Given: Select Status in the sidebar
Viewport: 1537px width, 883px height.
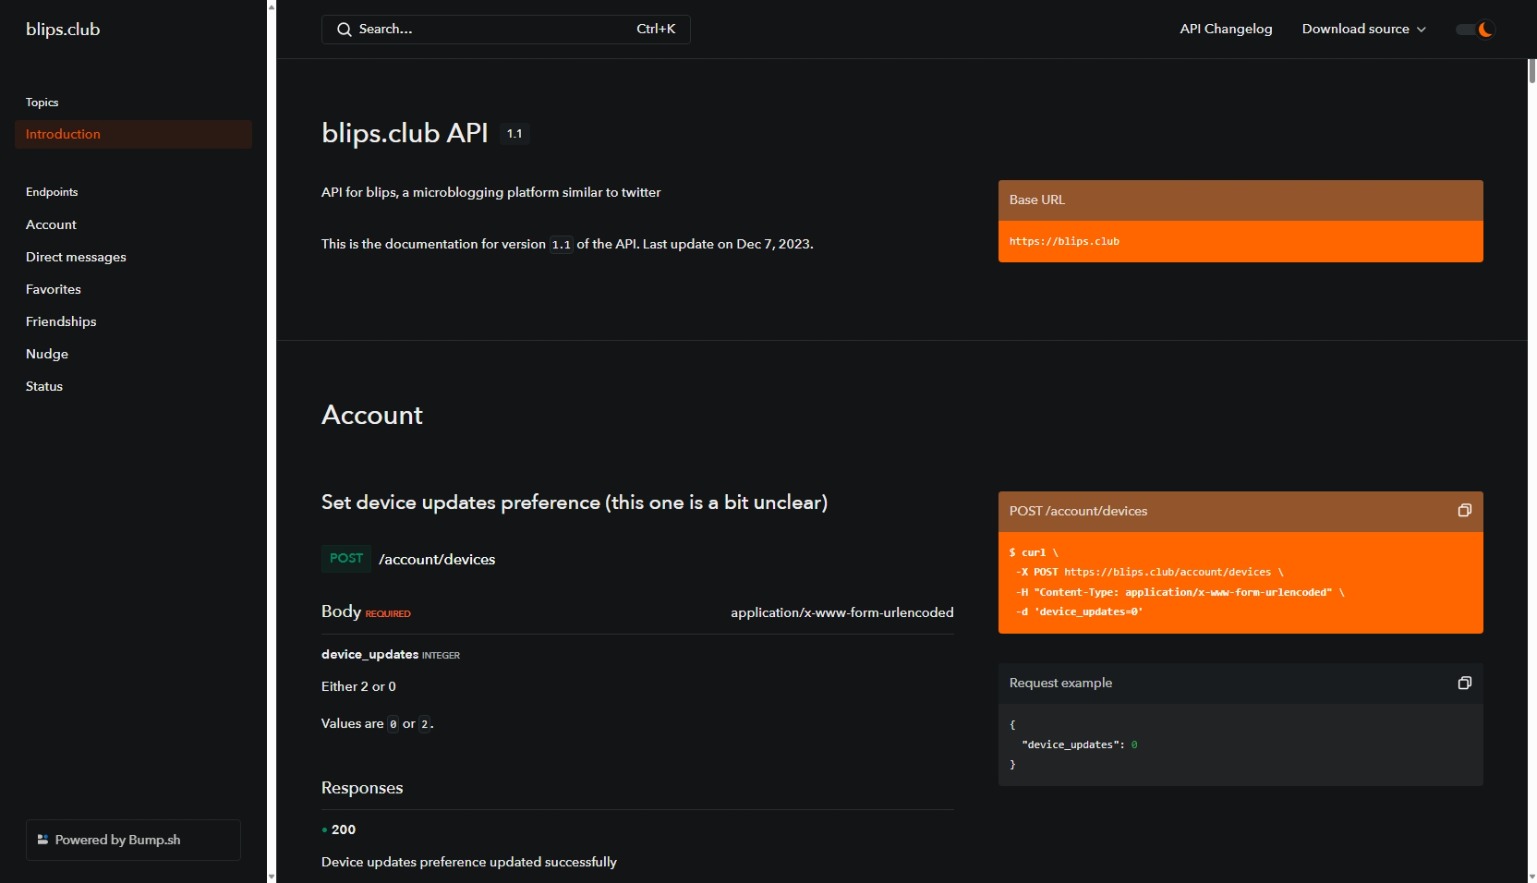Looking at the screenshot, I should pos(44,386).
